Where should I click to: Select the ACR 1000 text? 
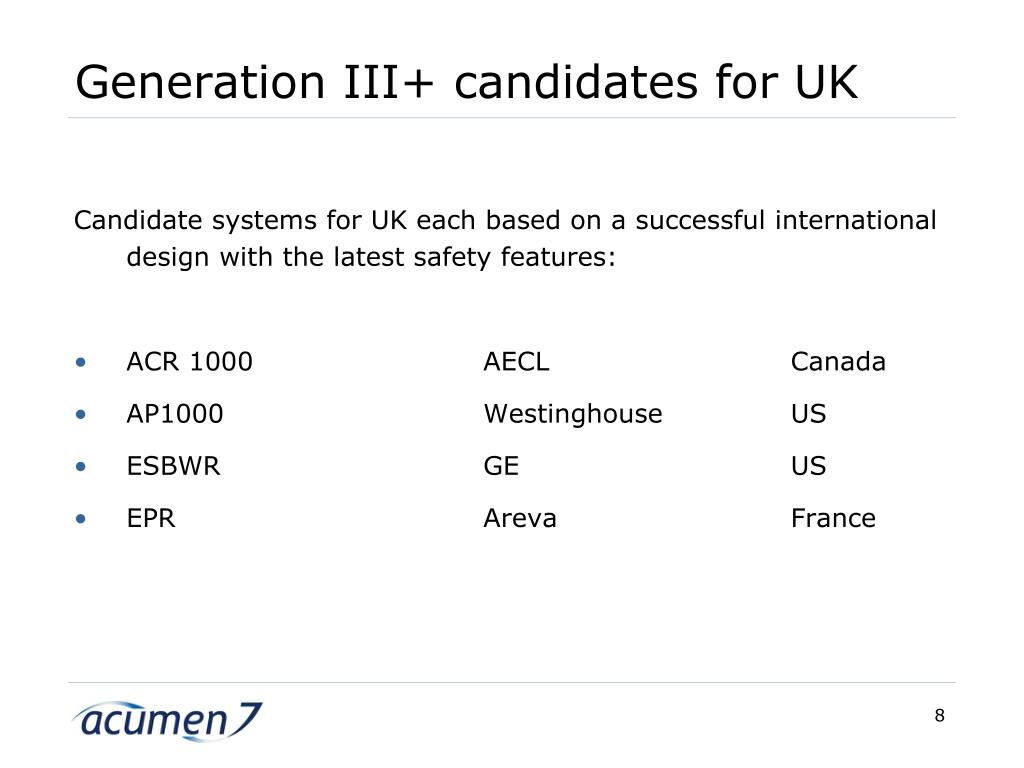point(189,361)
